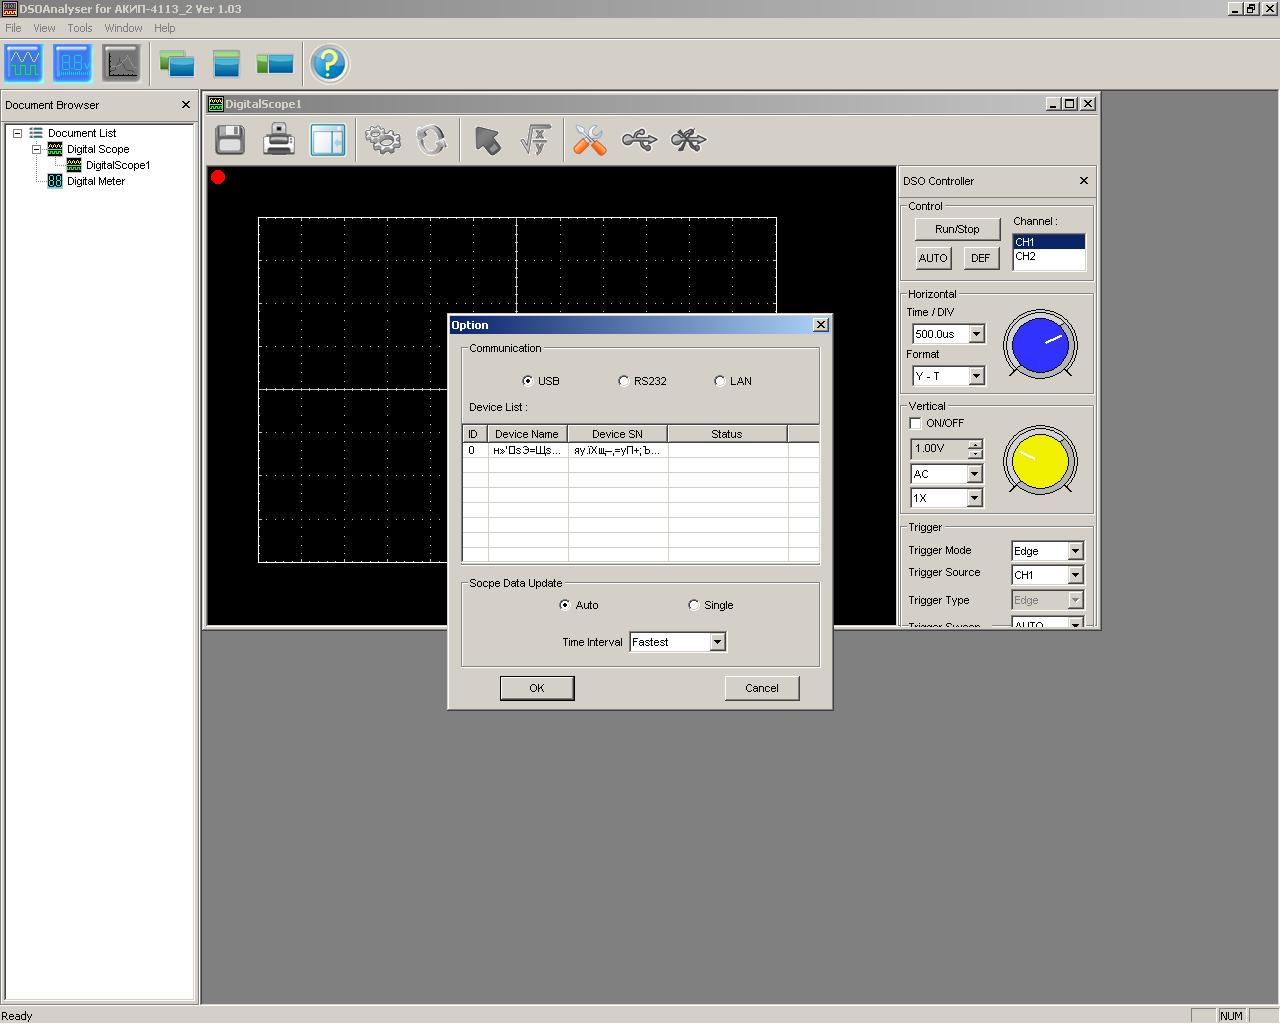
Task: Click the wrench and screwdriver options icon
Action: 590,140
